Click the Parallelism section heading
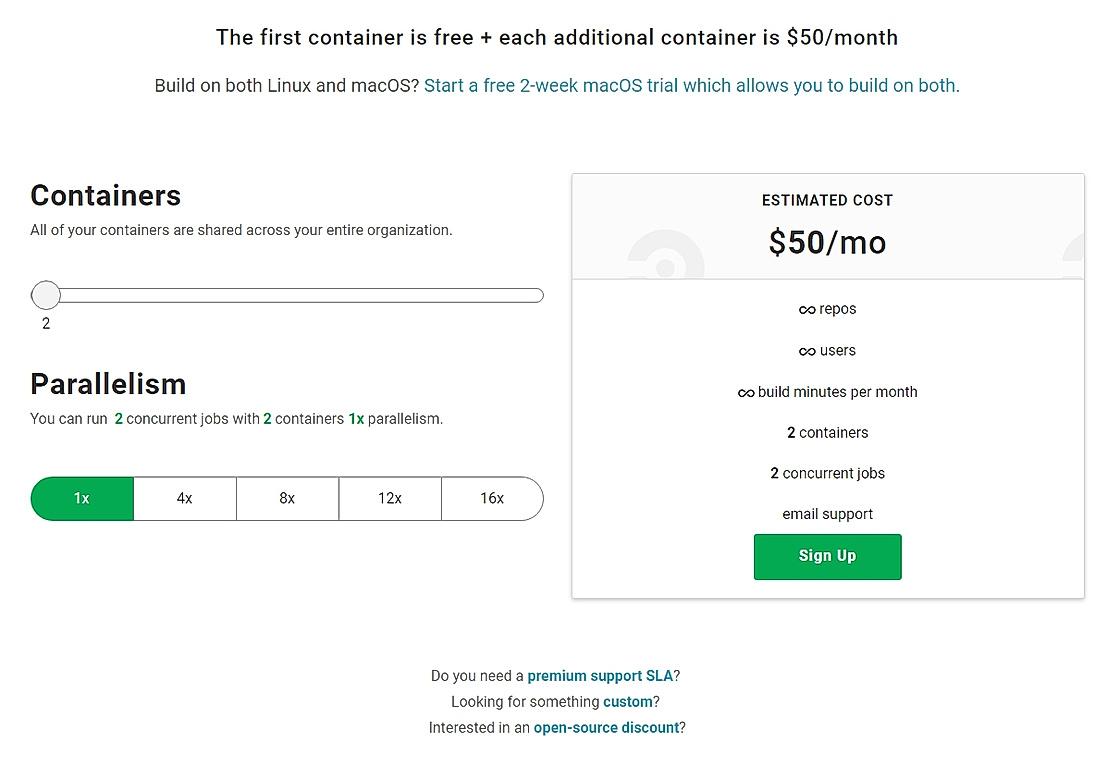The width and height of the screenshot is (1108, 757). [x=108, y=384]
